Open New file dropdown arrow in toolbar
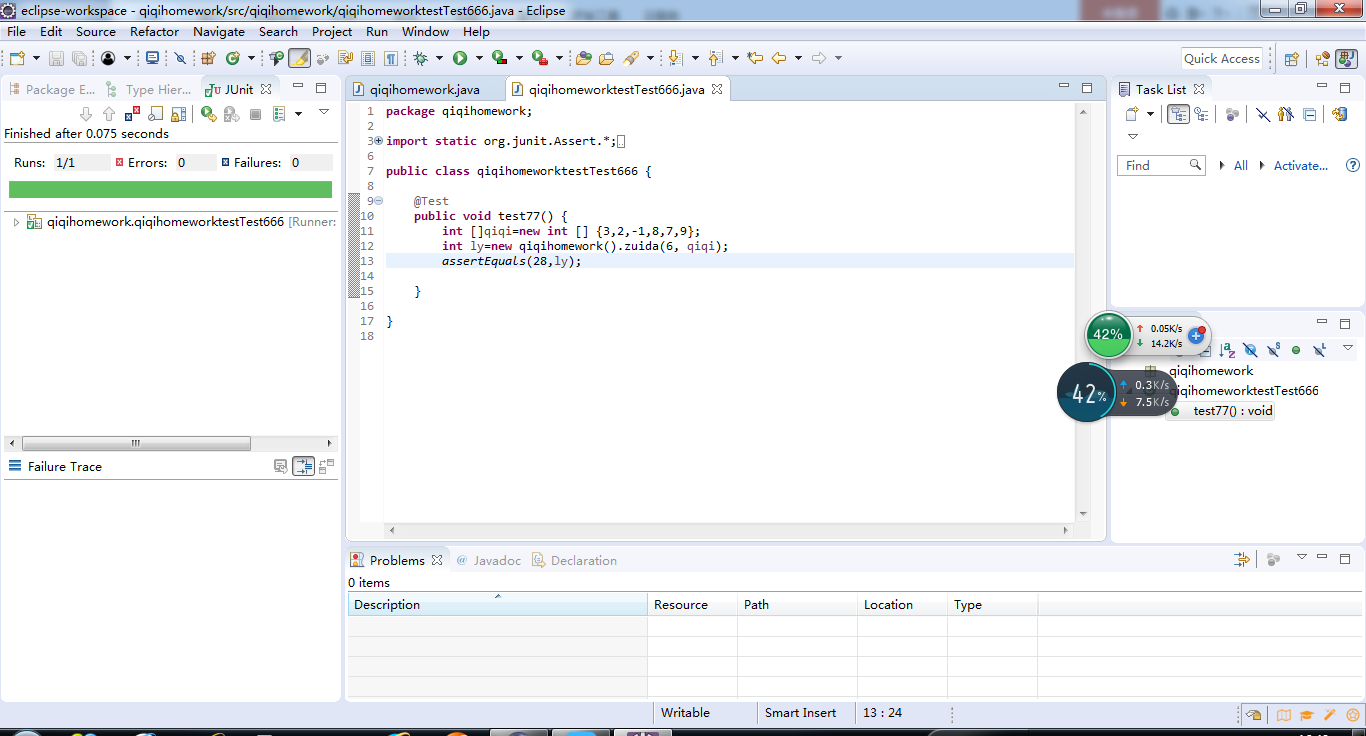Viewport: 1366px width, 736px height. [36, 58]
